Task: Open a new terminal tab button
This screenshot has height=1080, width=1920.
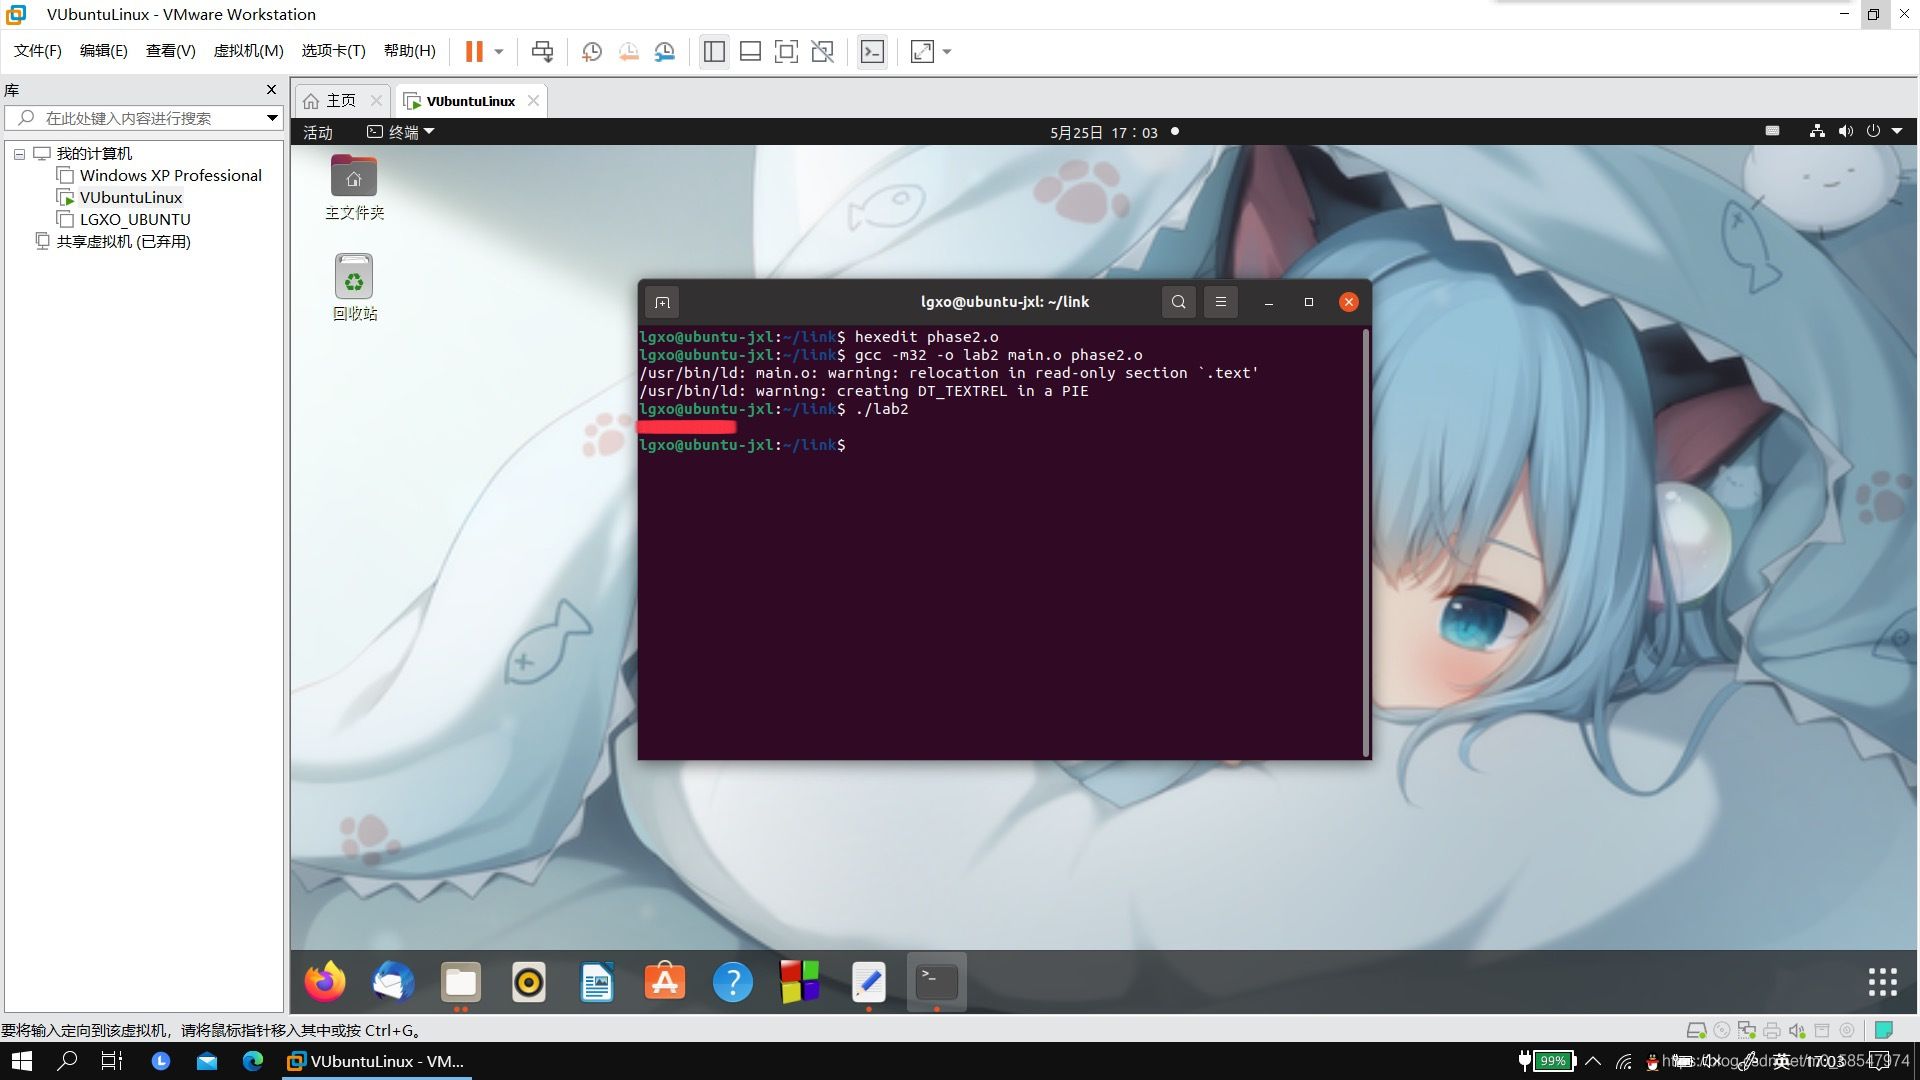Action: (x=662, y=302)
